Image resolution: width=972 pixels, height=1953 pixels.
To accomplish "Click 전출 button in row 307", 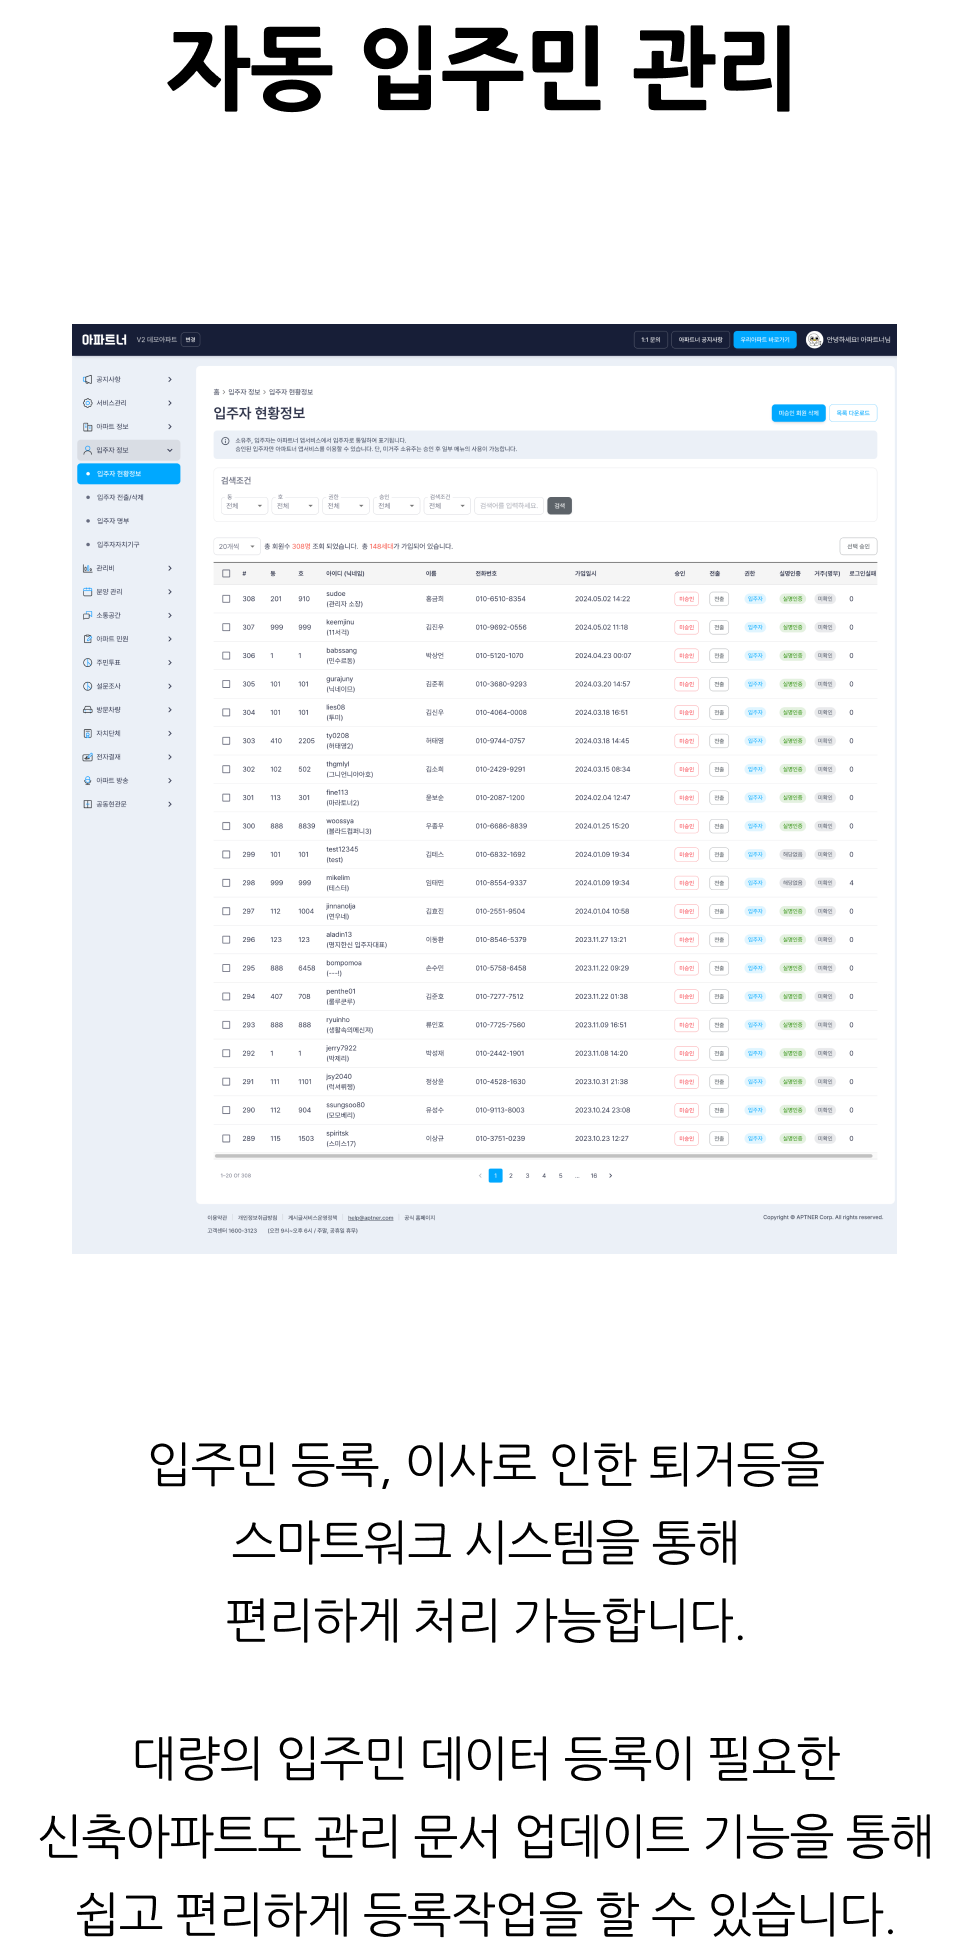I will (x=719, y=627).
